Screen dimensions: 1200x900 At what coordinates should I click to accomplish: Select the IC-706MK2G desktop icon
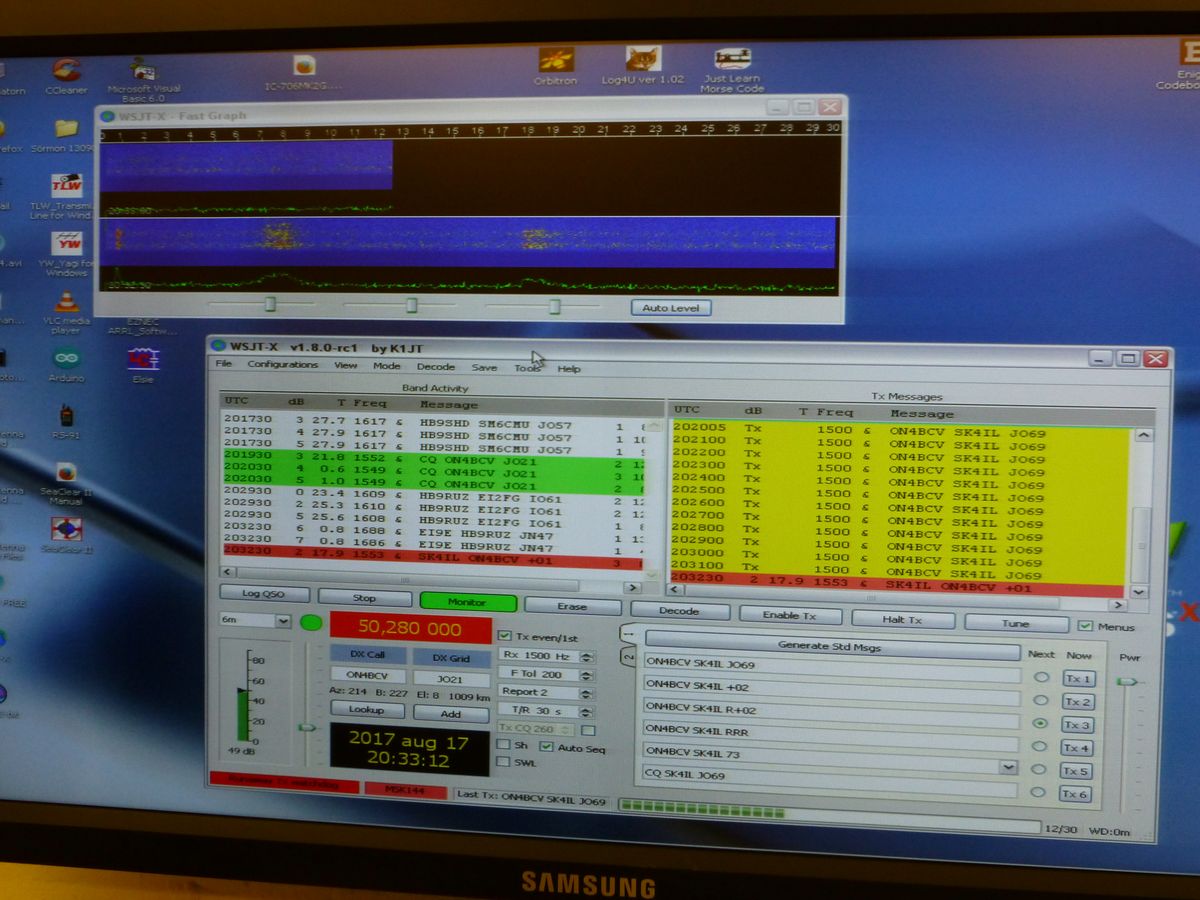point(304,73)
